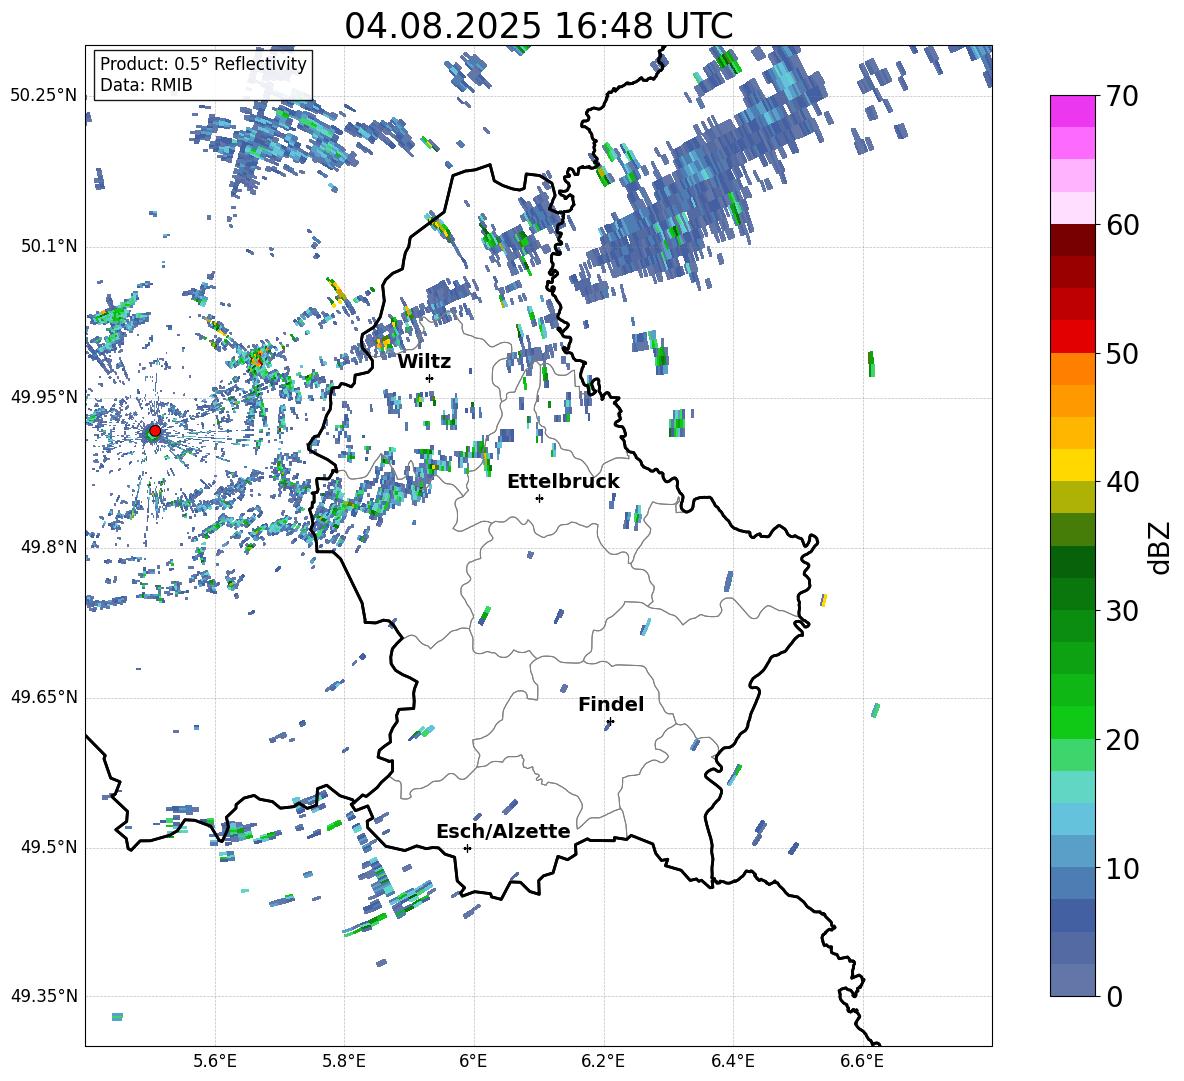Click the colorbar tick label 40
1184x1081 pixels.
coord(1123,482)
